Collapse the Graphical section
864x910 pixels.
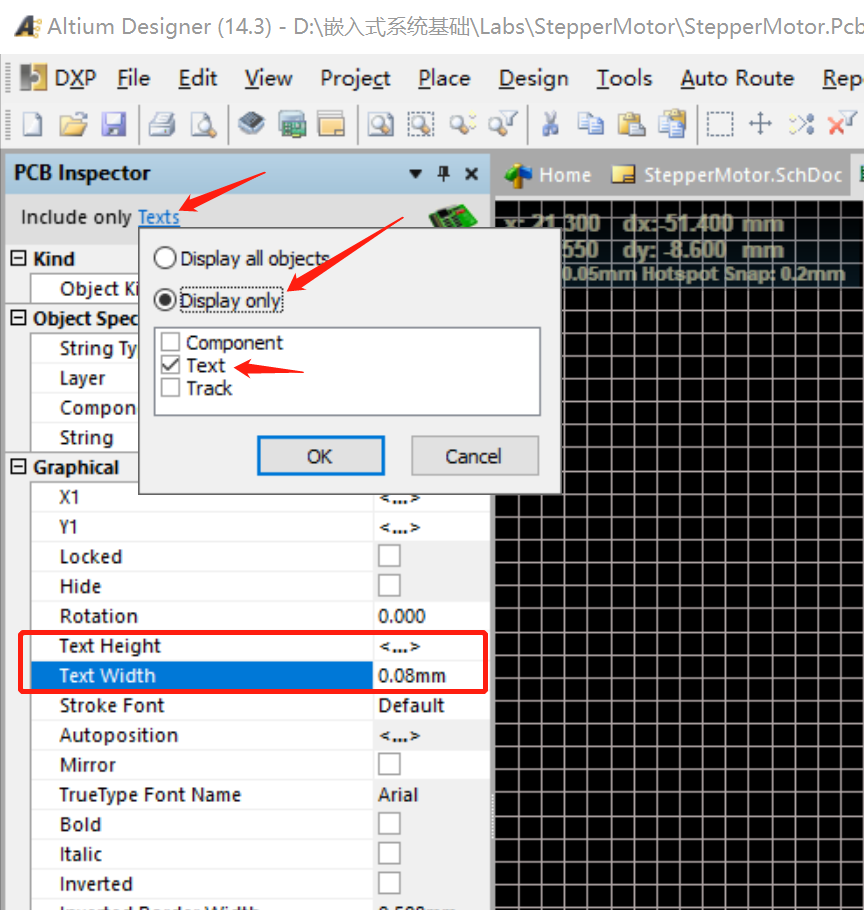[19, 466]
